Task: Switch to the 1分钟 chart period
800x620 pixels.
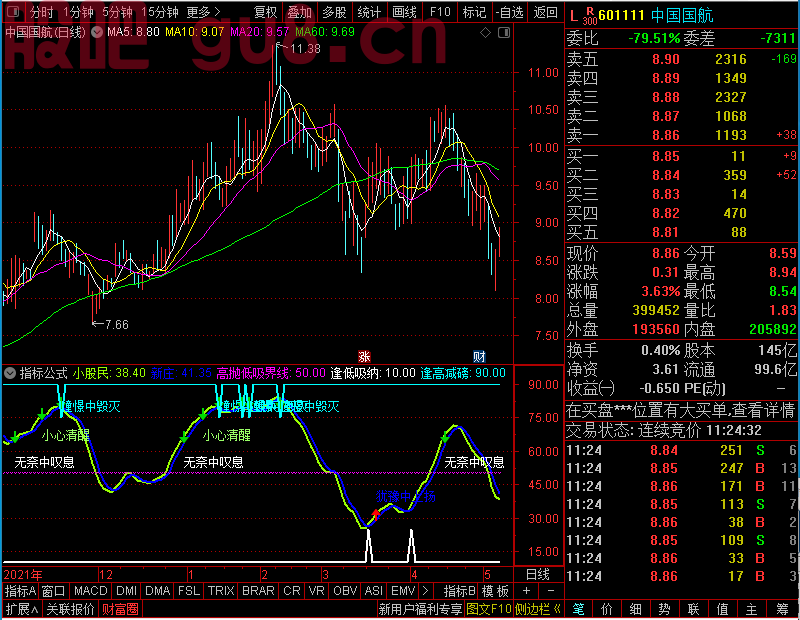Action: [x=78, y=12]
